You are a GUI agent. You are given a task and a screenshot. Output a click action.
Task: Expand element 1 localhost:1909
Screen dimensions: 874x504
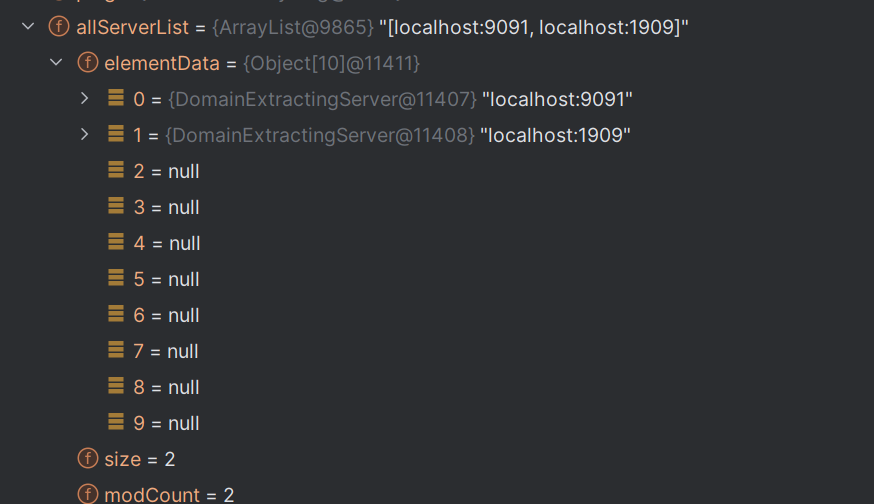pos(85,134)
